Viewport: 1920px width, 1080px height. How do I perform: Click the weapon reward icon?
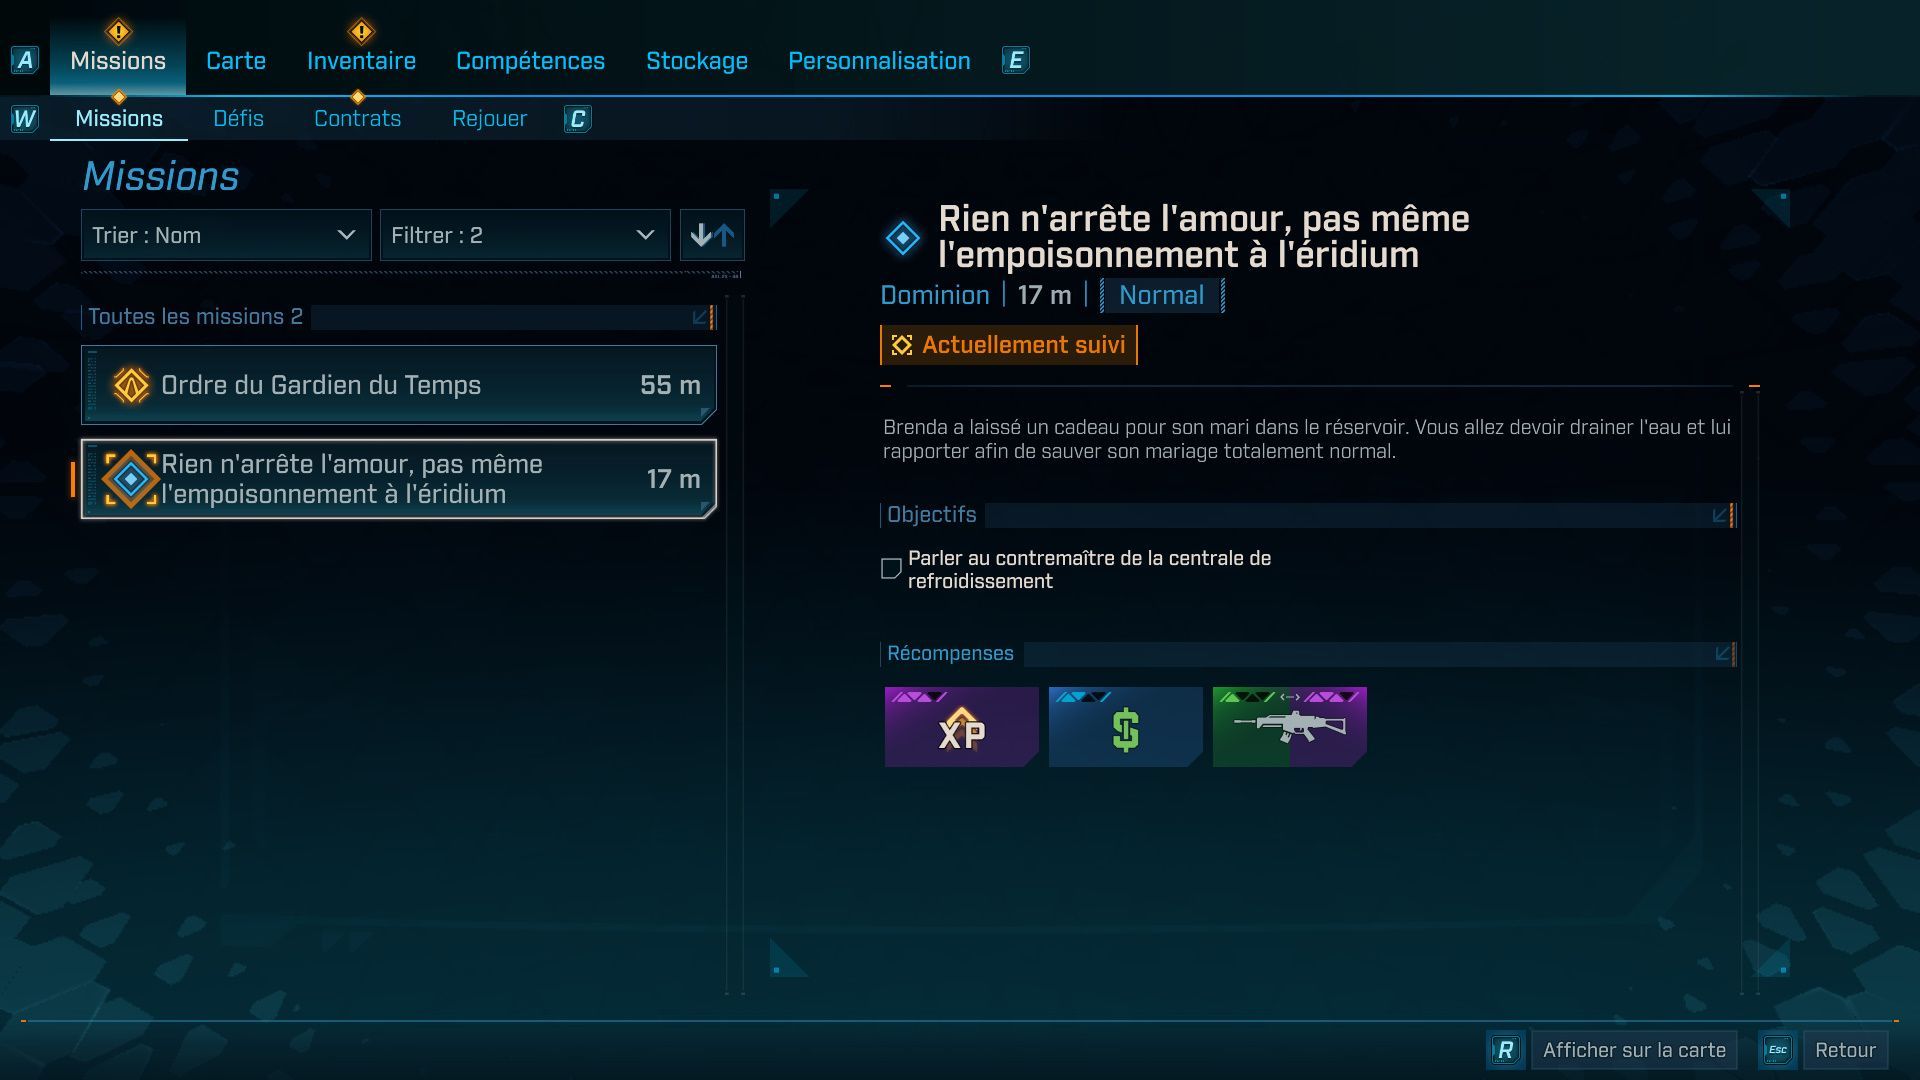click(1289, 727)
